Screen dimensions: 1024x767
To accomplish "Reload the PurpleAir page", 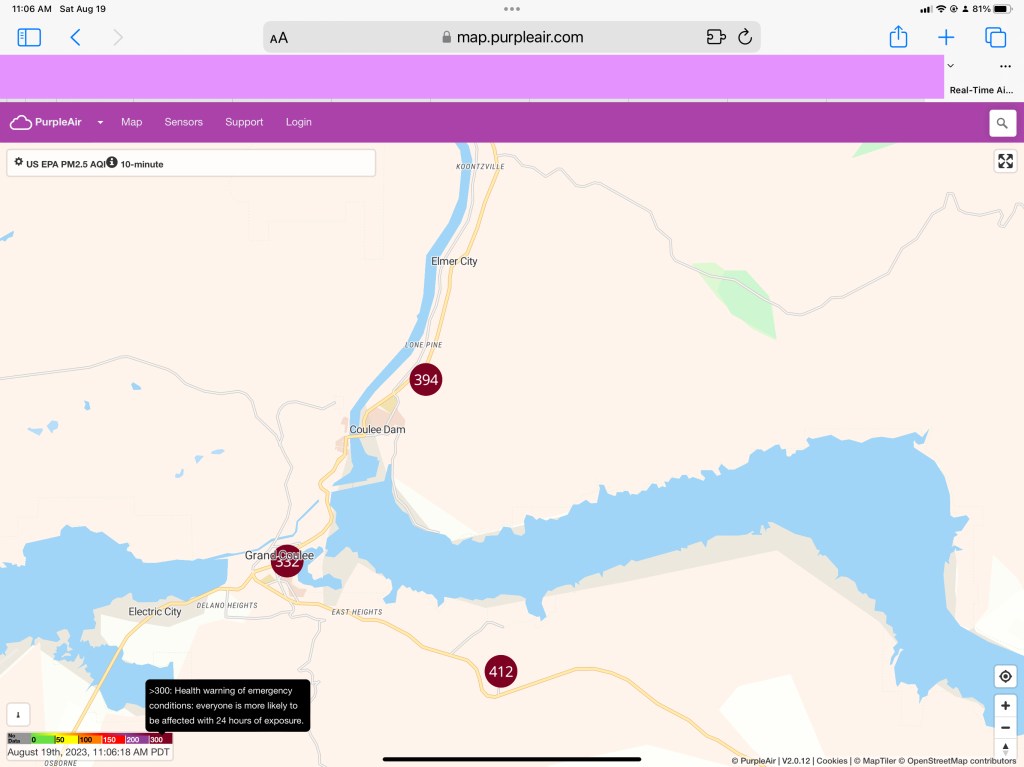I will click(745, 38).
